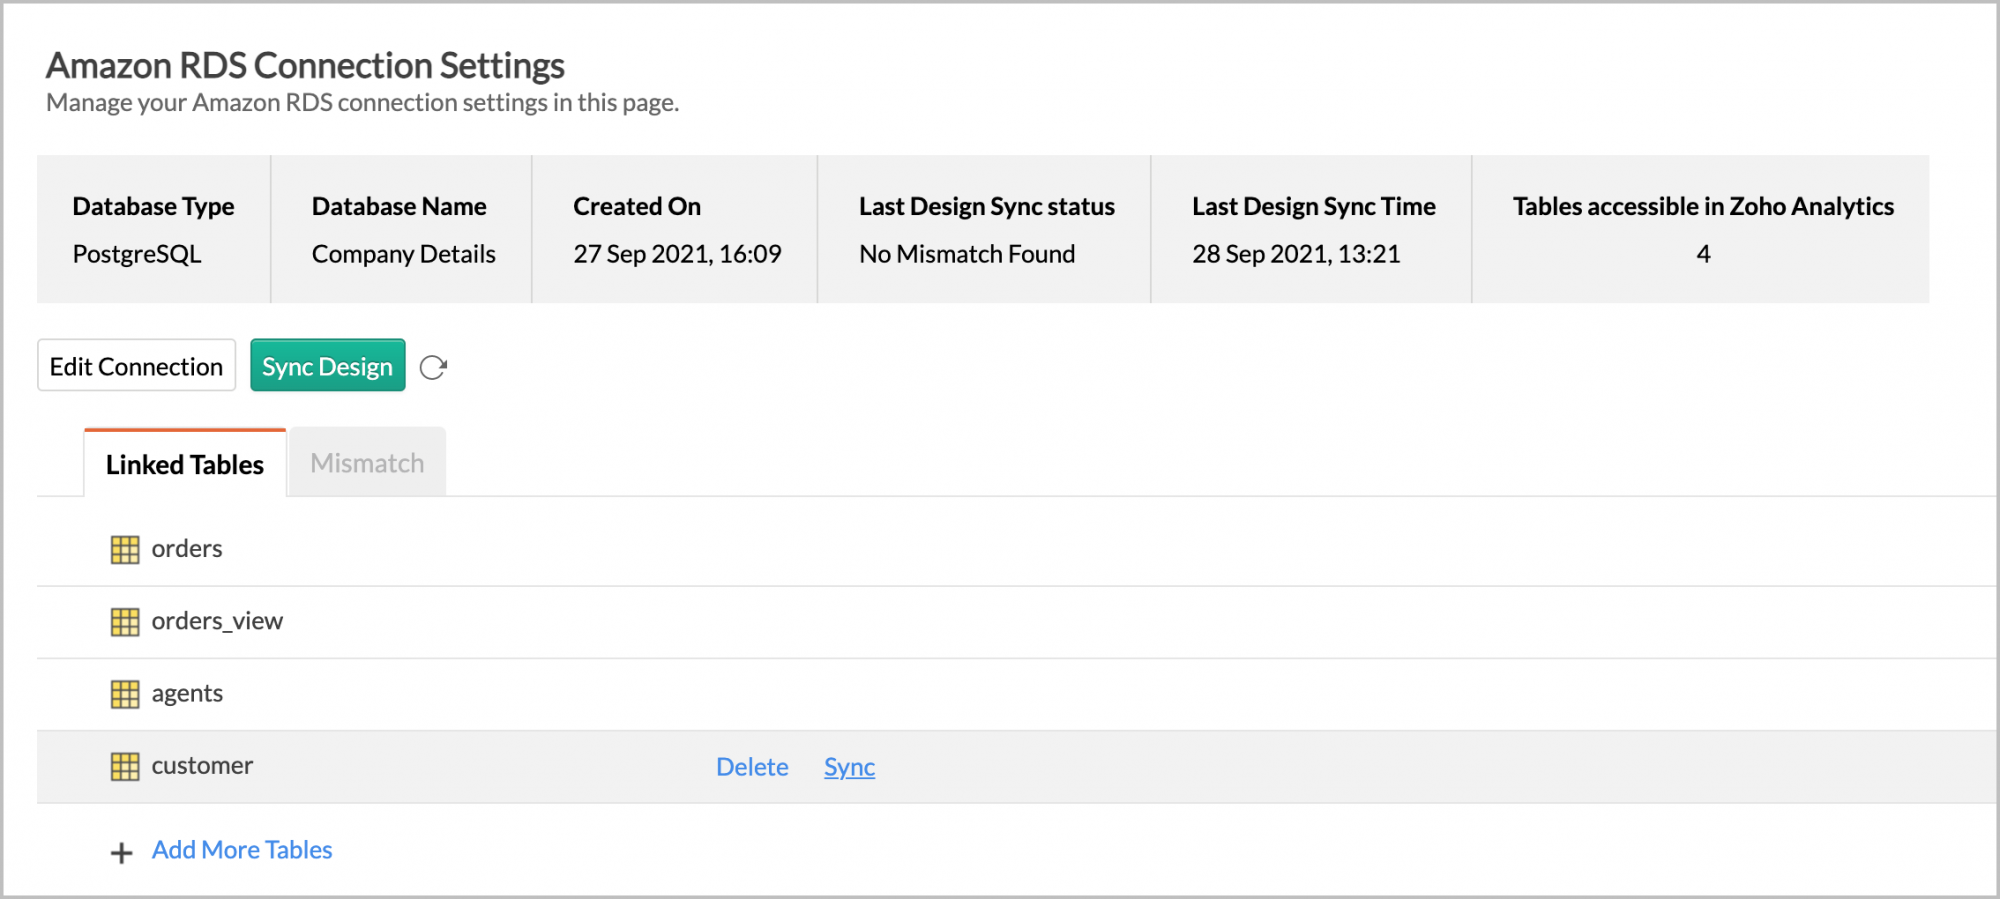
Task: Click the table icon next to customer
Action: click(125, 766)
